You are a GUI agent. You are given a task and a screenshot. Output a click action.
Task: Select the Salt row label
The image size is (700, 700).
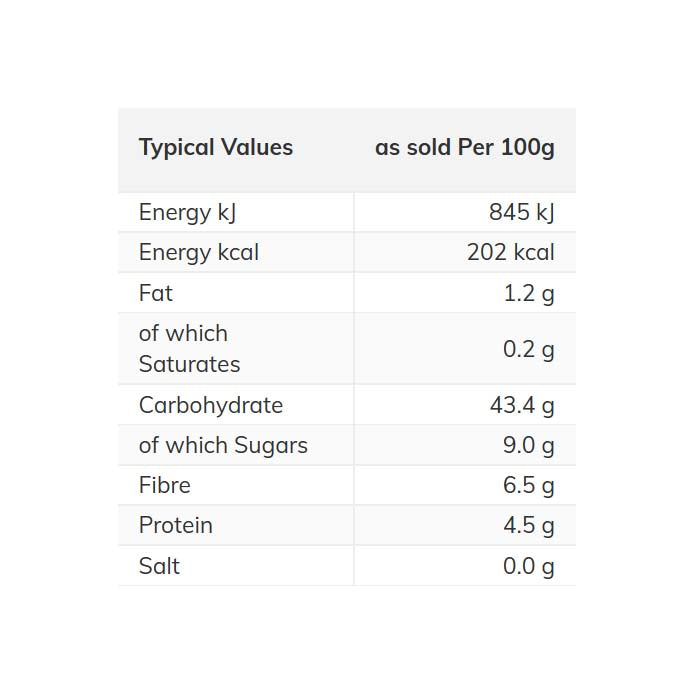coord(160,566)
